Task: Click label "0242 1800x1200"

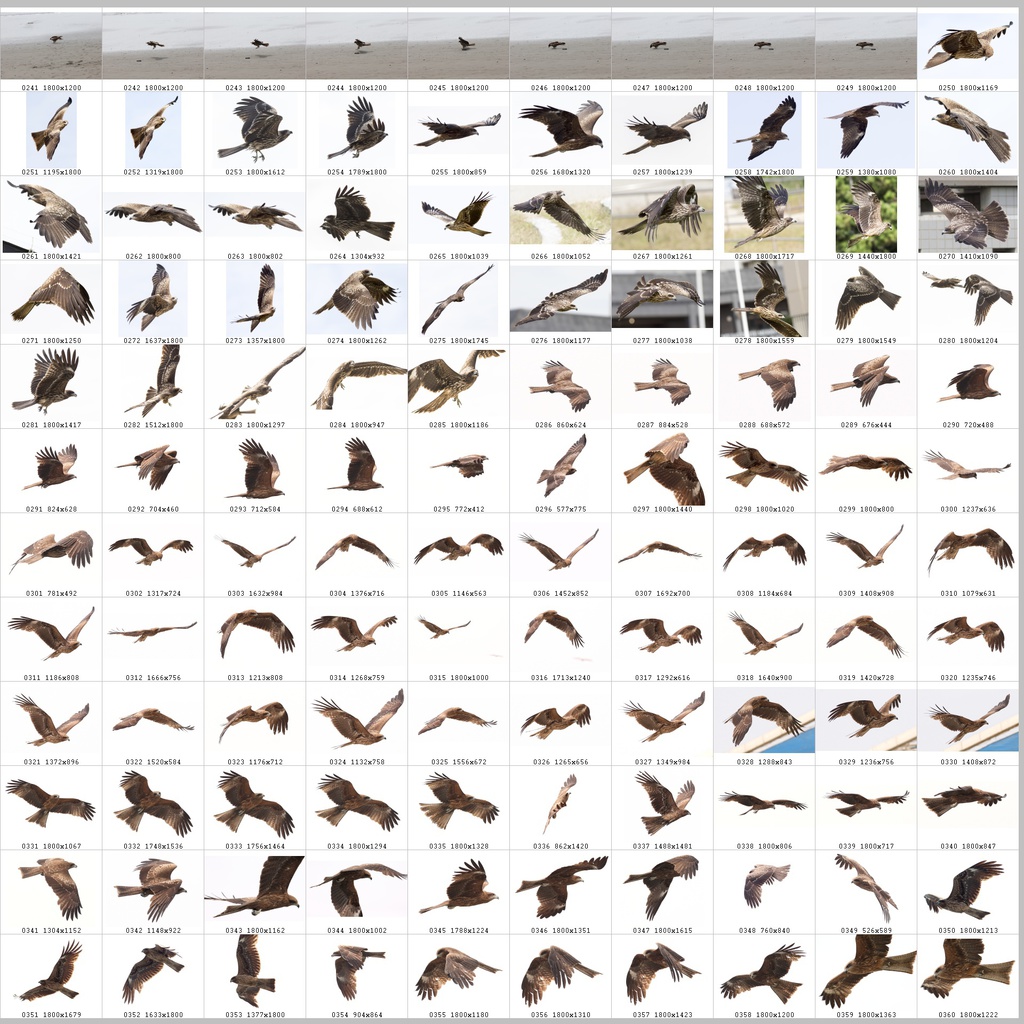Action: (153, 88)
